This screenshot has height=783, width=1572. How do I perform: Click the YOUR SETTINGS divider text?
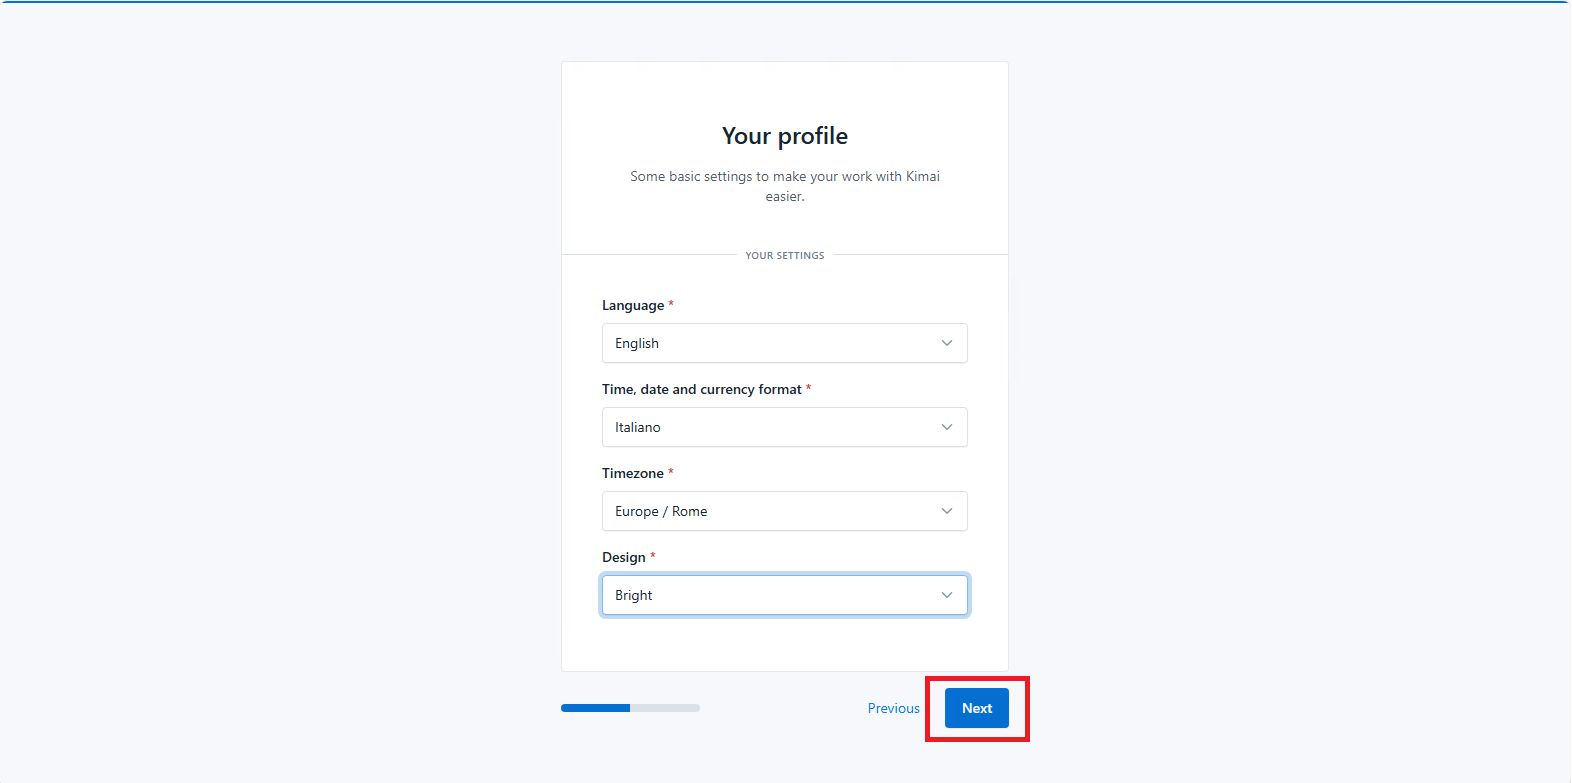pos(784,256)
